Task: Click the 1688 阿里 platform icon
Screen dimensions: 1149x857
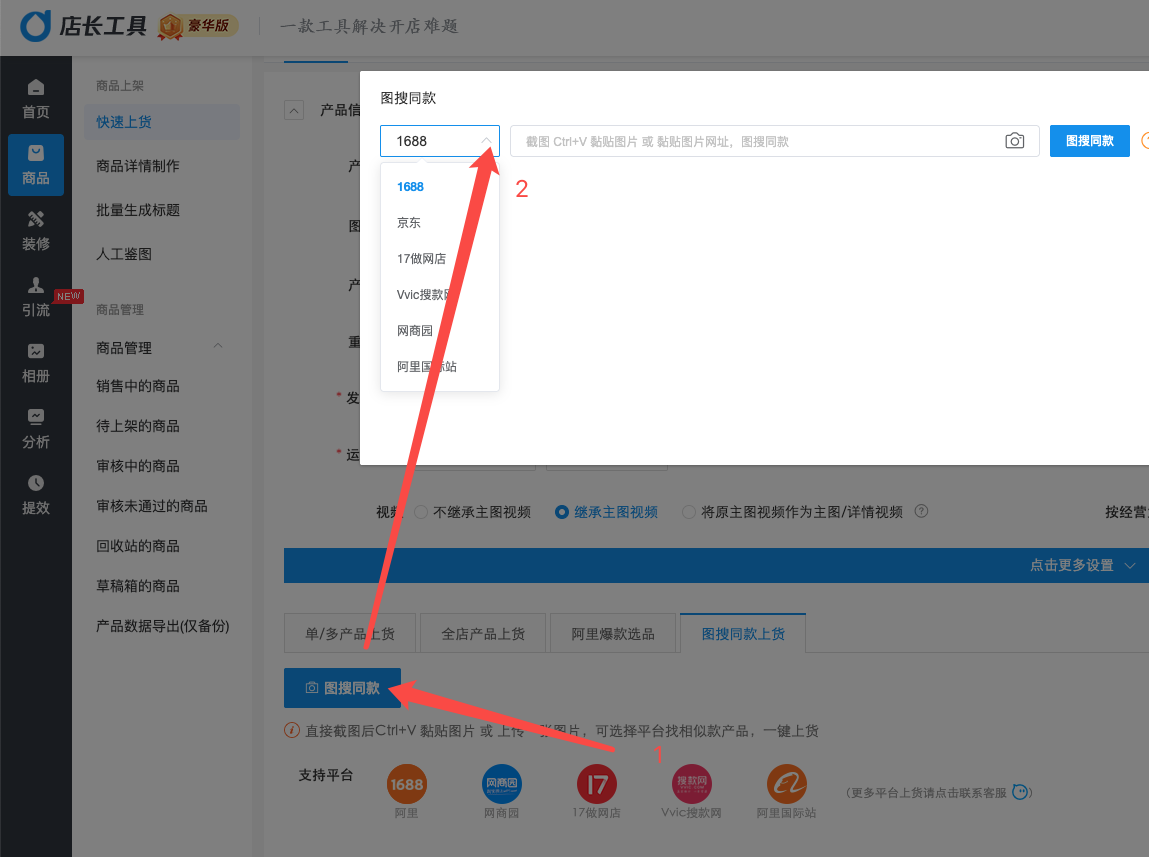Action: (x=407, y=784)
